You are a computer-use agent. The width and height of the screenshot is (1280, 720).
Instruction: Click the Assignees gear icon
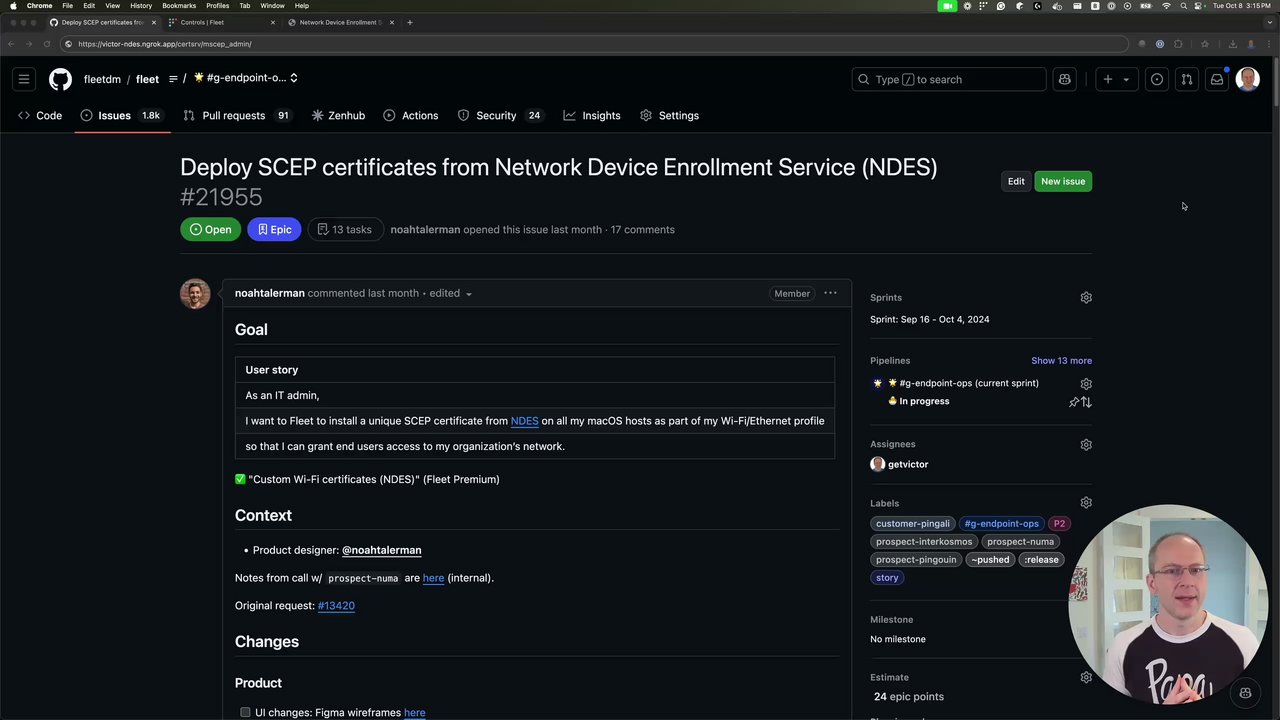[x=1086, y=444]
